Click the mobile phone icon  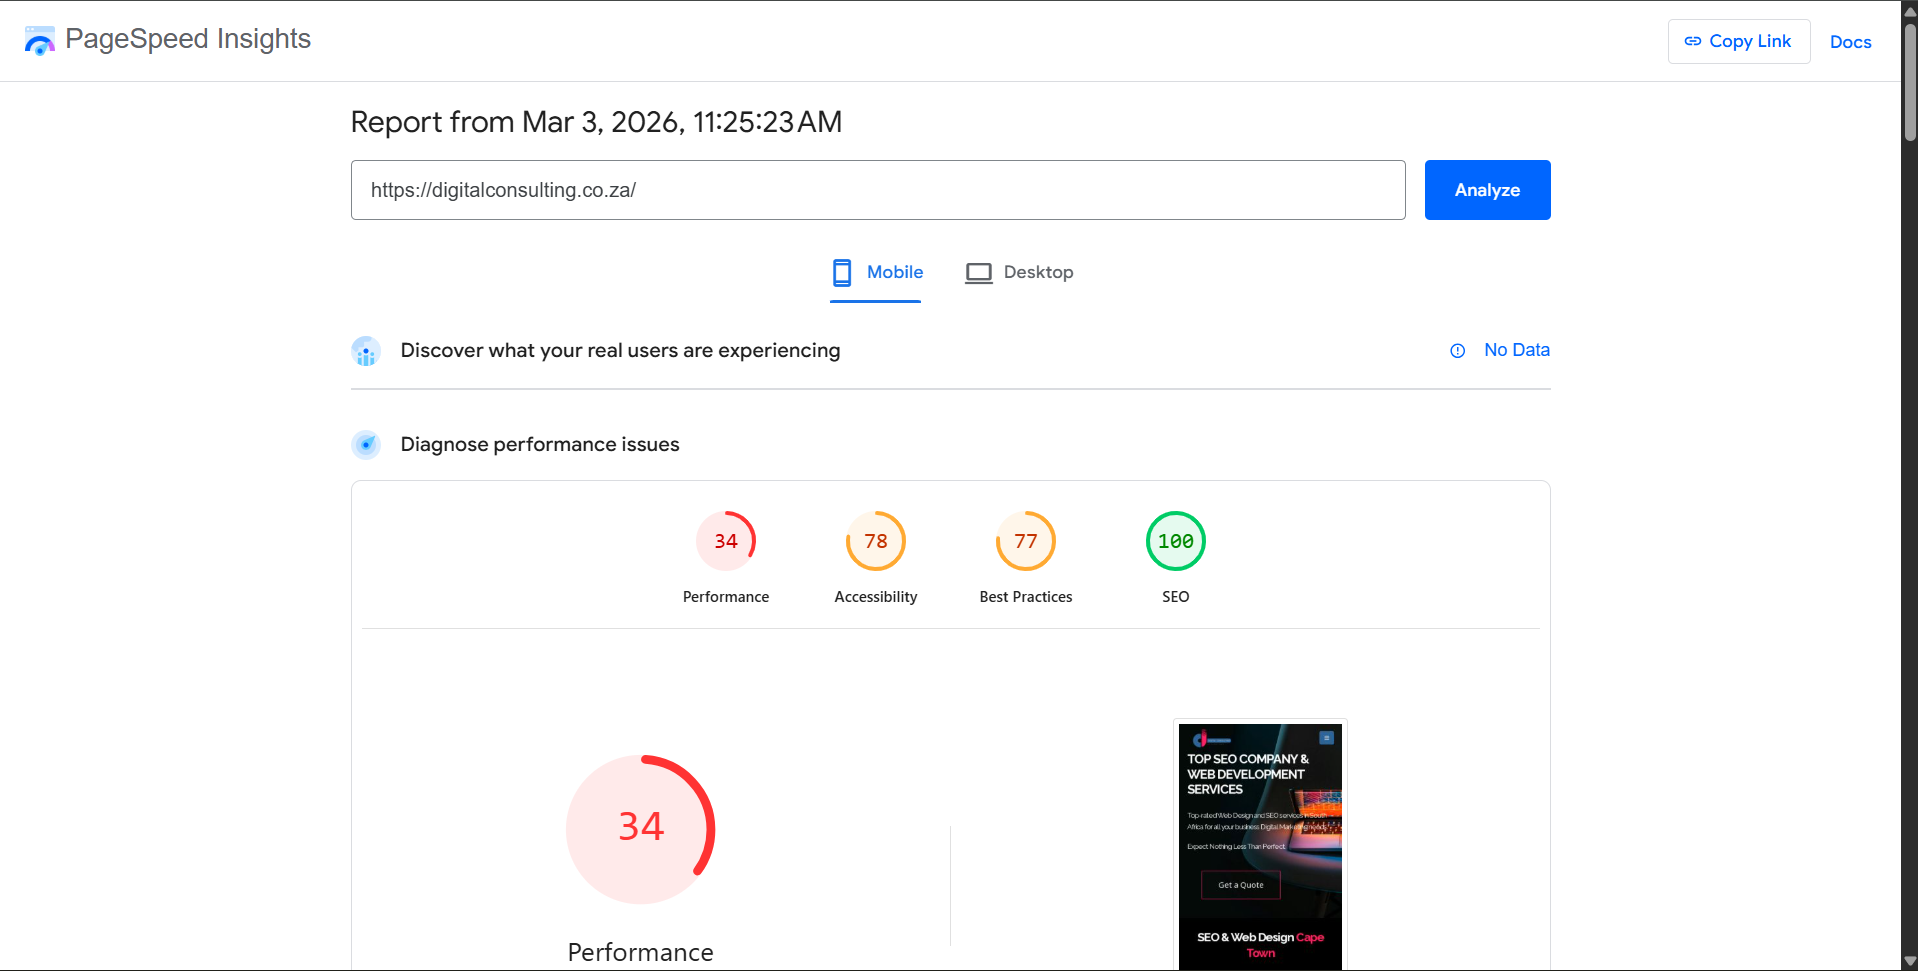click(842, 272)
